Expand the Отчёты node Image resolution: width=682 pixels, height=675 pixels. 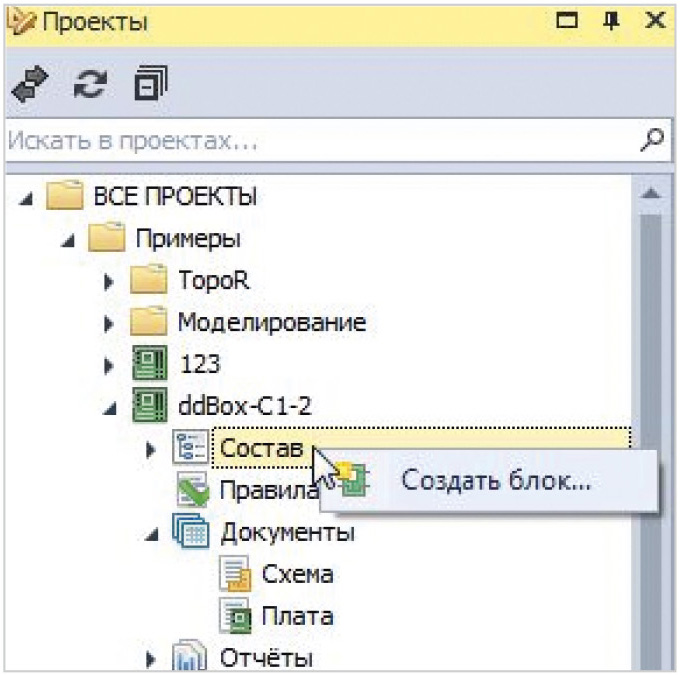pyautogui.click(x=152, y=659)
